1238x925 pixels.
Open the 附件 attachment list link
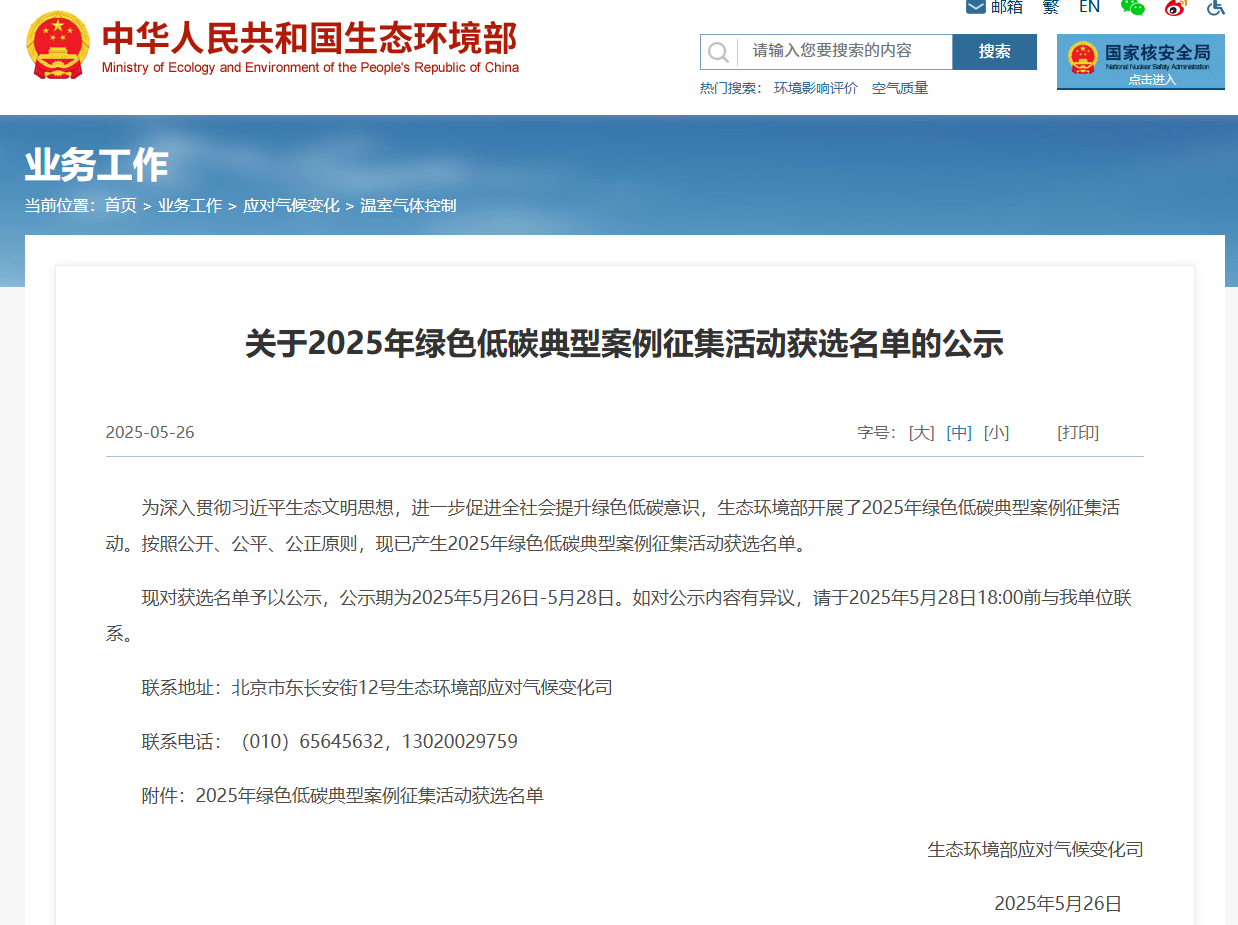pyautogui.click(x=370, y=795)
